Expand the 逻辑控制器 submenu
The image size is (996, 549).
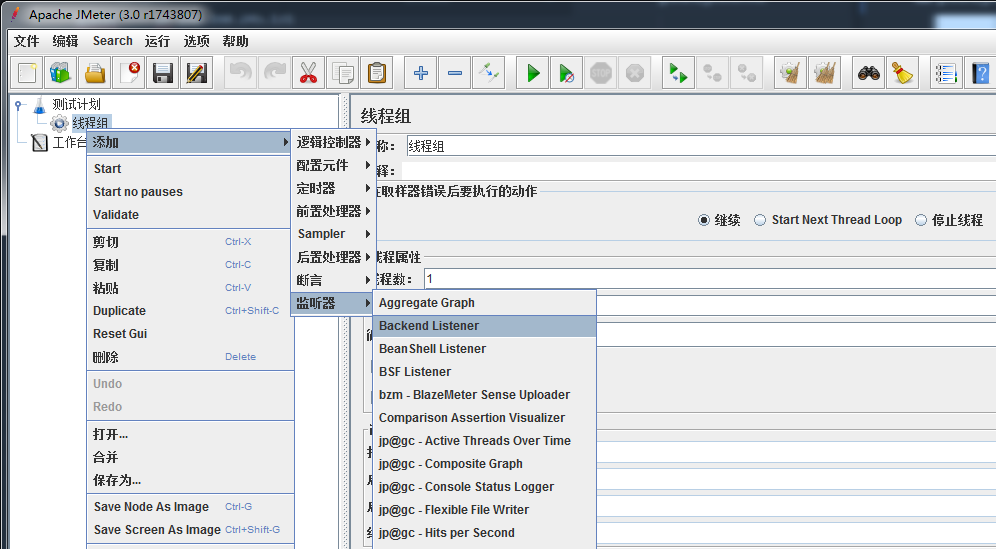point(333,142)
